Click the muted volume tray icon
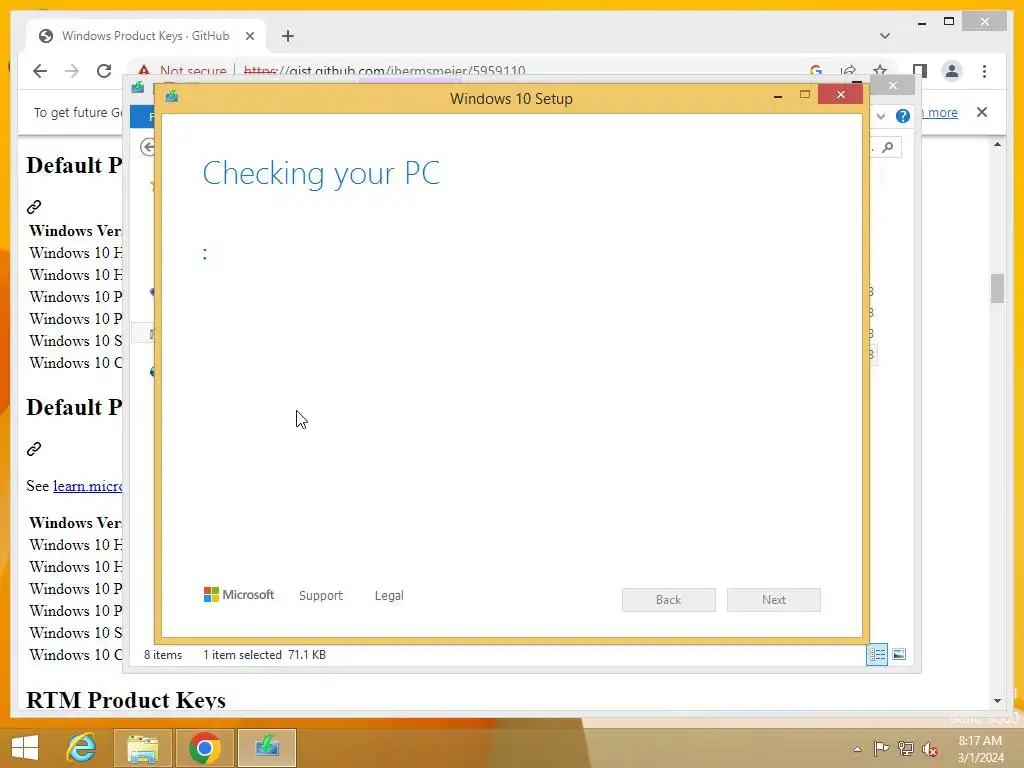 pyautogui.click(x=930, y=749)
